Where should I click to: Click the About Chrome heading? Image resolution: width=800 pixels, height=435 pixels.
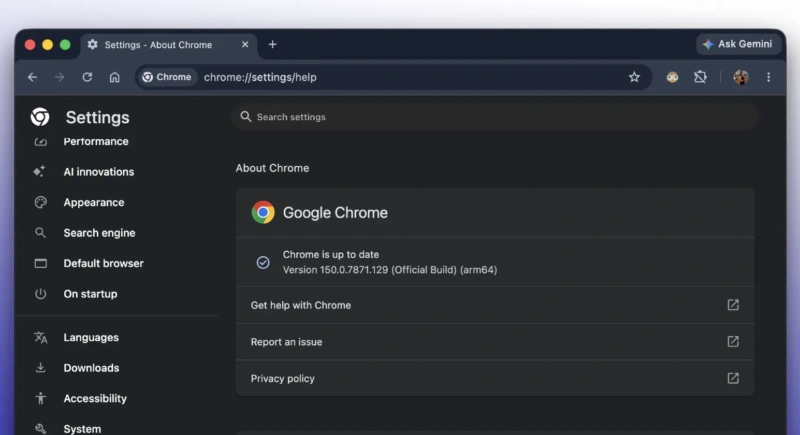click(x=272, y=168)
